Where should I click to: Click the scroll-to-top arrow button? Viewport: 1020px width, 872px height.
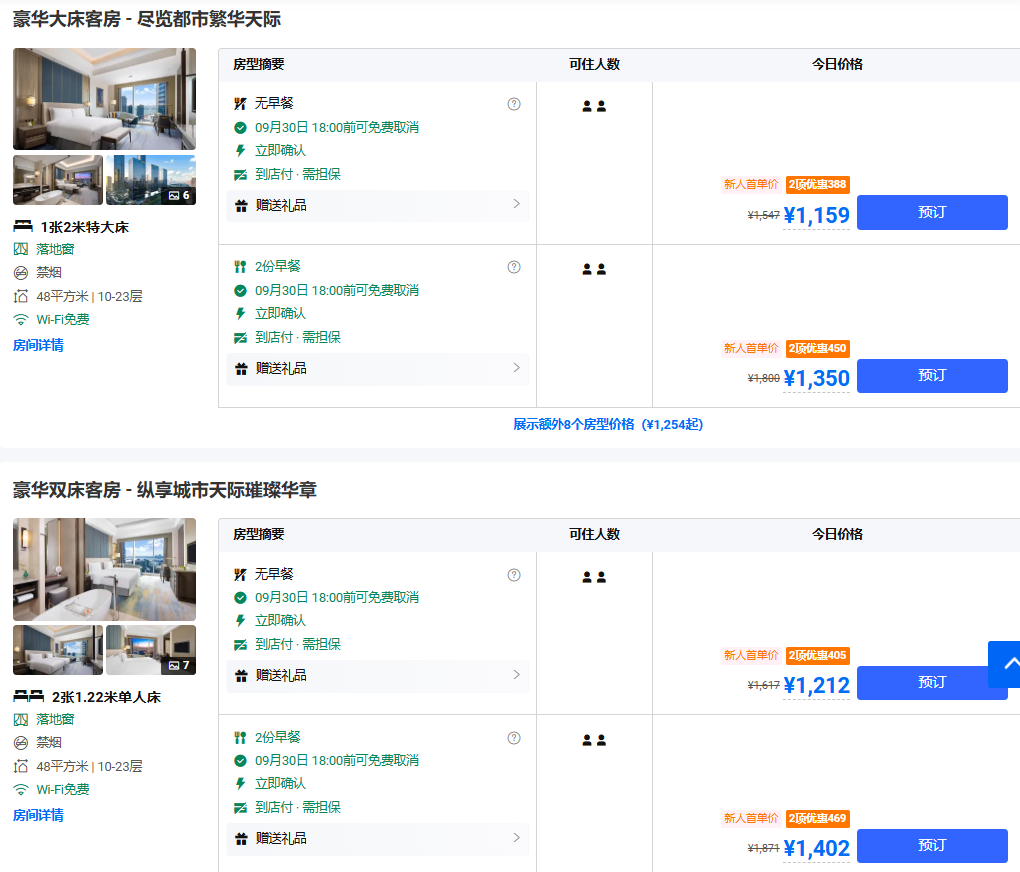(x=1007, y=664)
